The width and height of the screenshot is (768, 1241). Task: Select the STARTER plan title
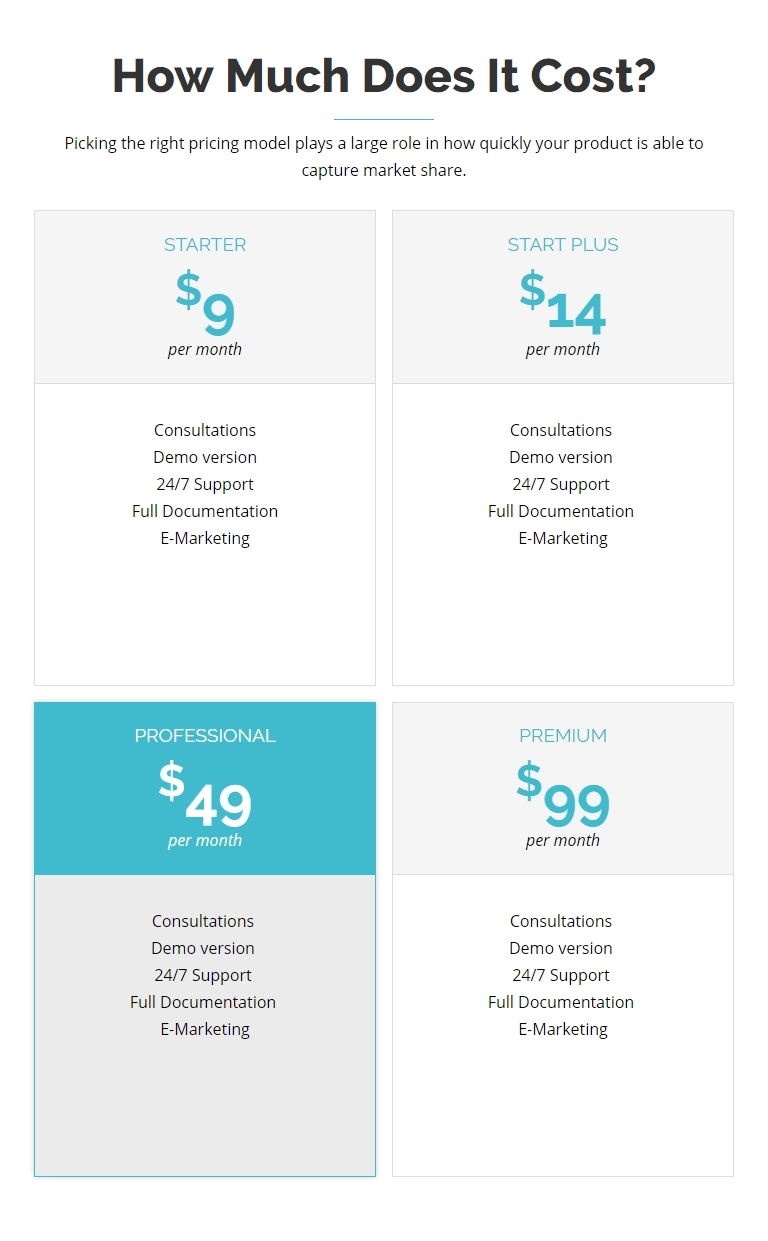205,245
